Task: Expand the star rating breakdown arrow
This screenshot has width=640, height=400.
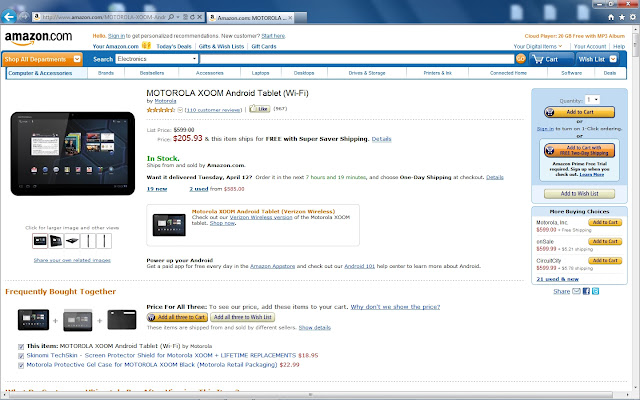Action: point(180,110)
